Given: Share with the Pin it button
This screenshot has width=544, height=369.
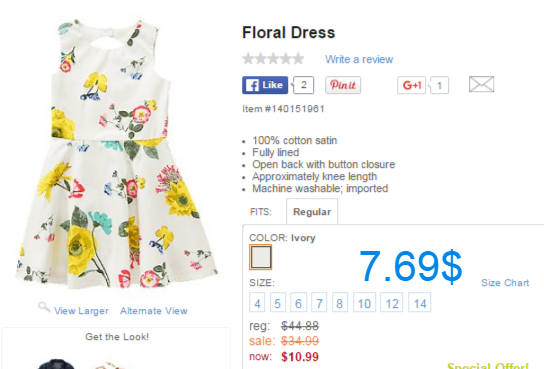Looking at the screenshot, I should (x=343, y=85).
